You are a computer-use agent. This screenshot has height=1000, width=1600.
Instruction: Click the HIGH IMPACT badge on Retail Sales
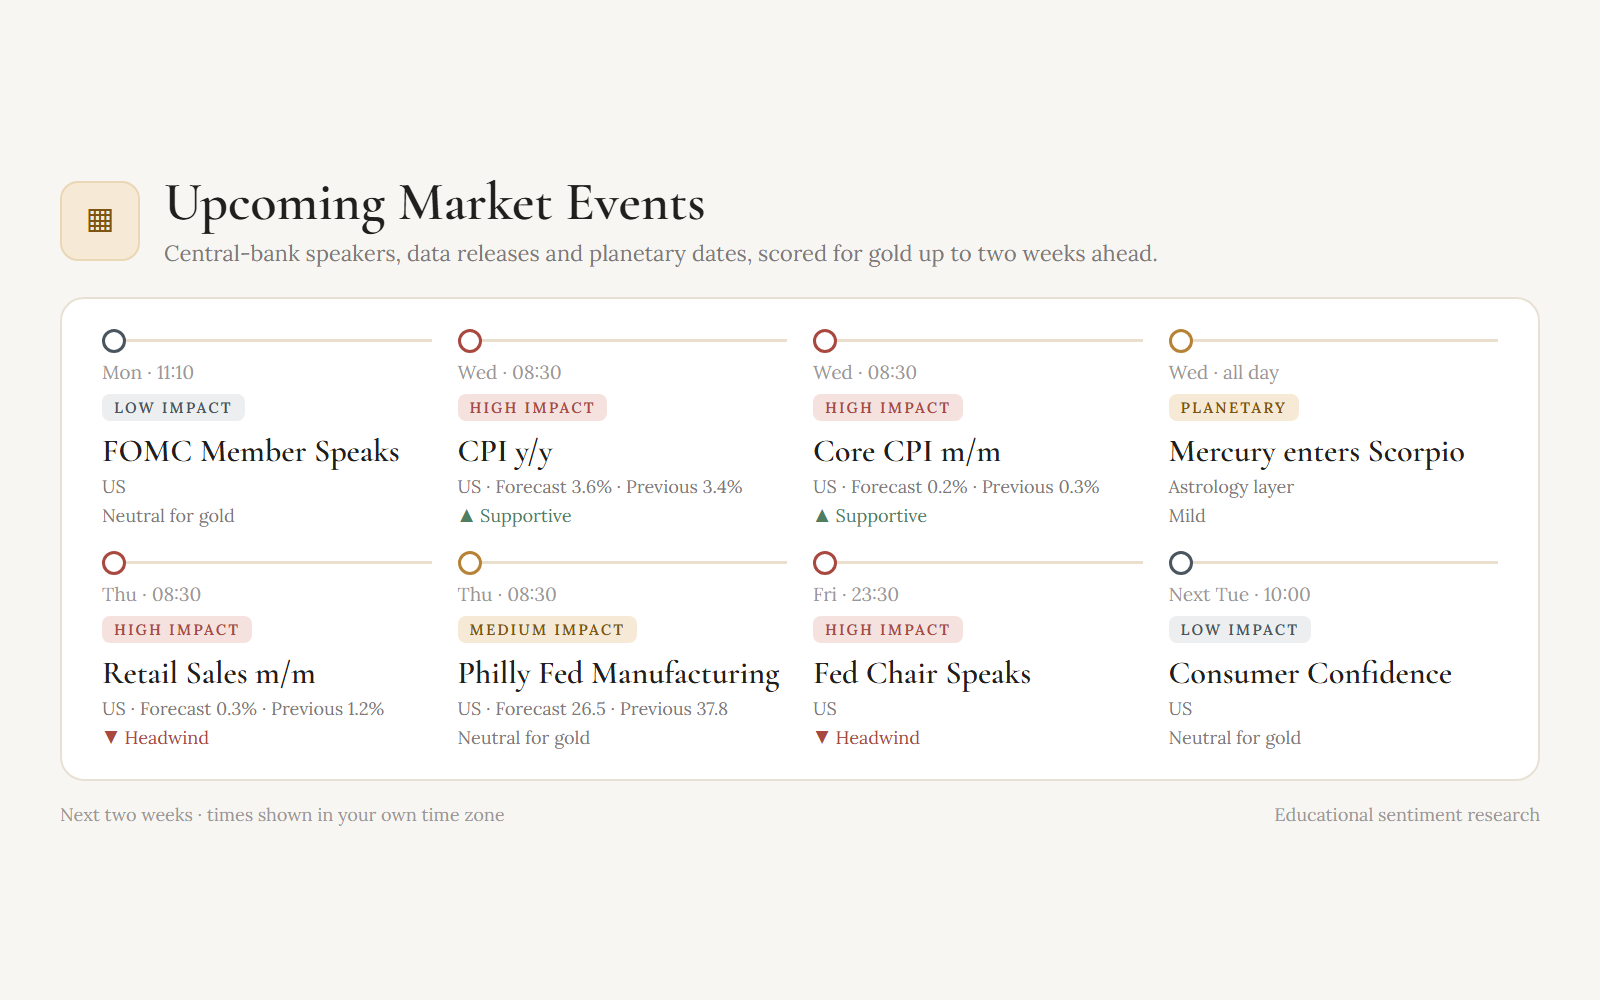click(177, 630)
